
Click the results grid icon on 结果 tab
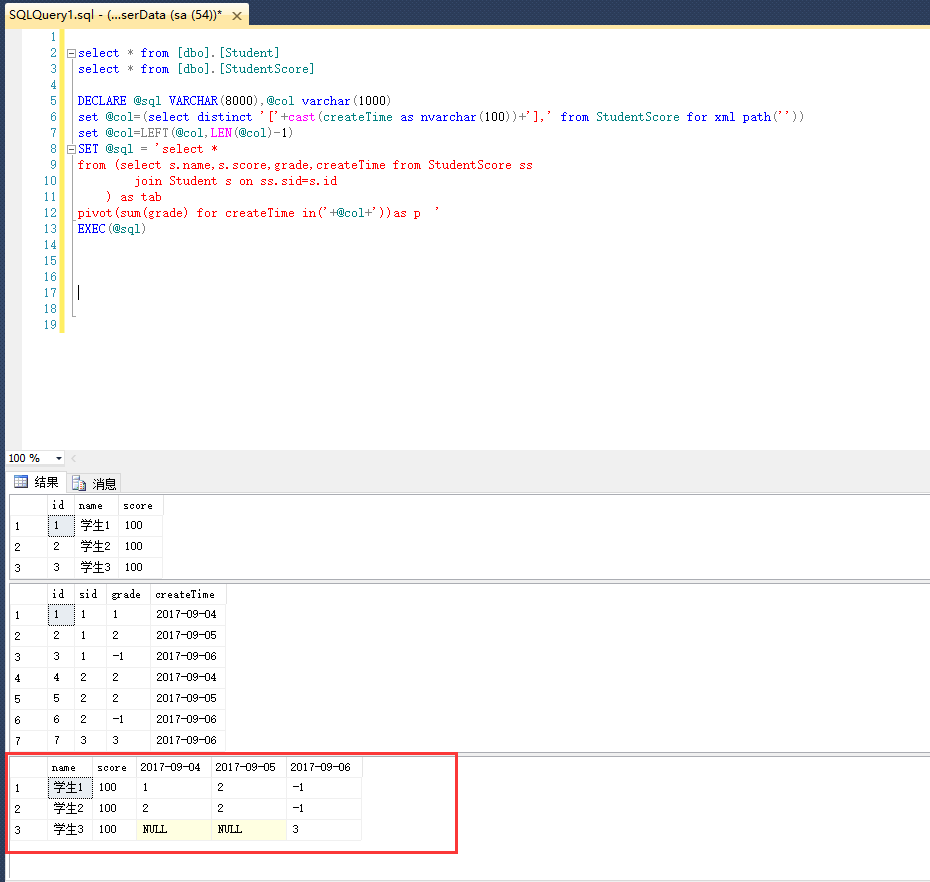pyautogui.click(x=21, y=482)
